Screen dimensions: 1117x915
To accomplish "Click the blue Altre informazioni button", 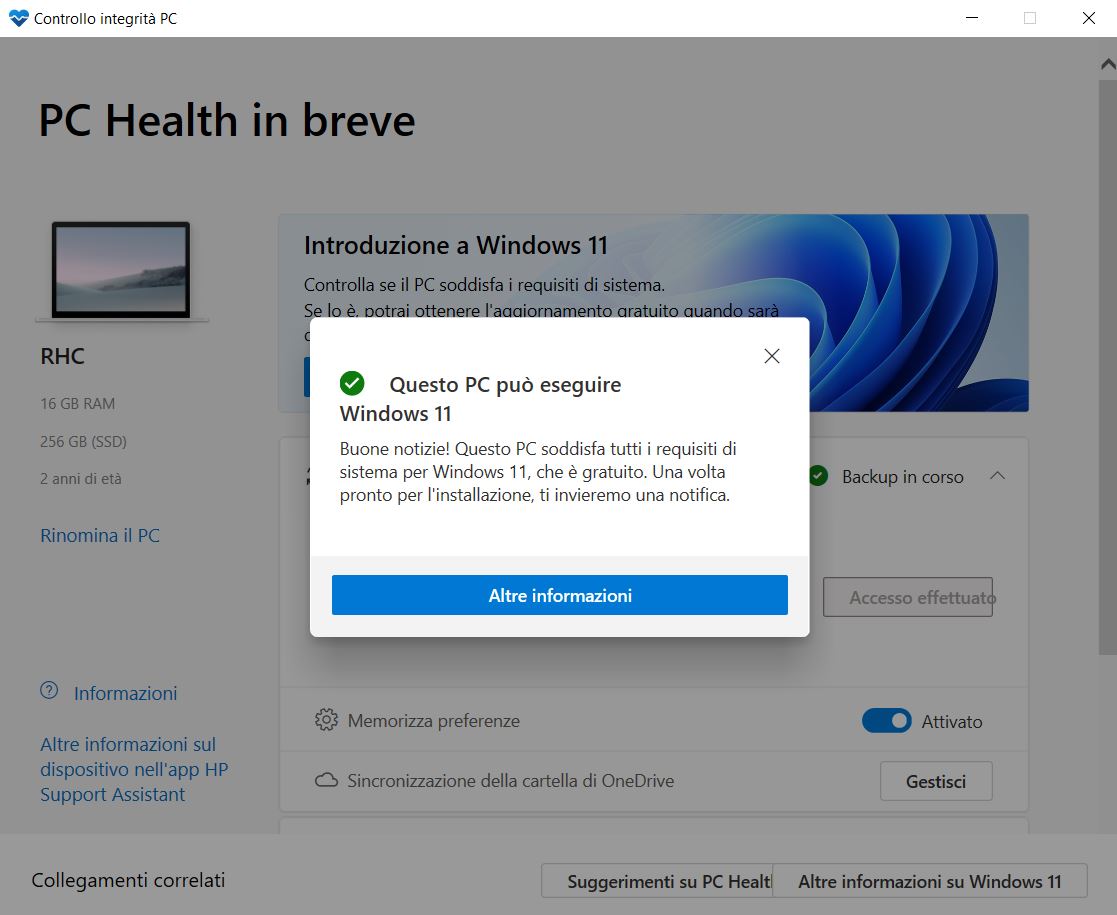I will point(559,595).
